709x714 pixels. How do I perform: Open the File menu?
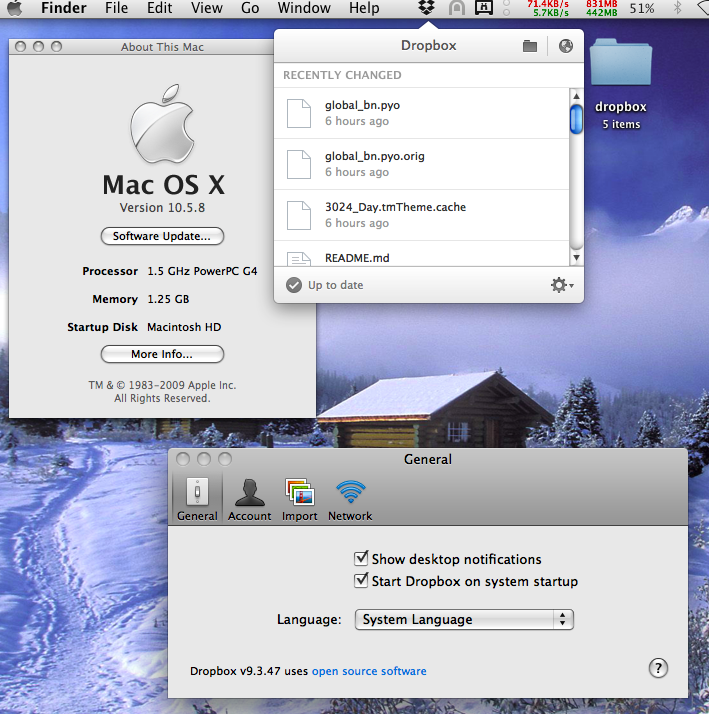coord(117,8)
